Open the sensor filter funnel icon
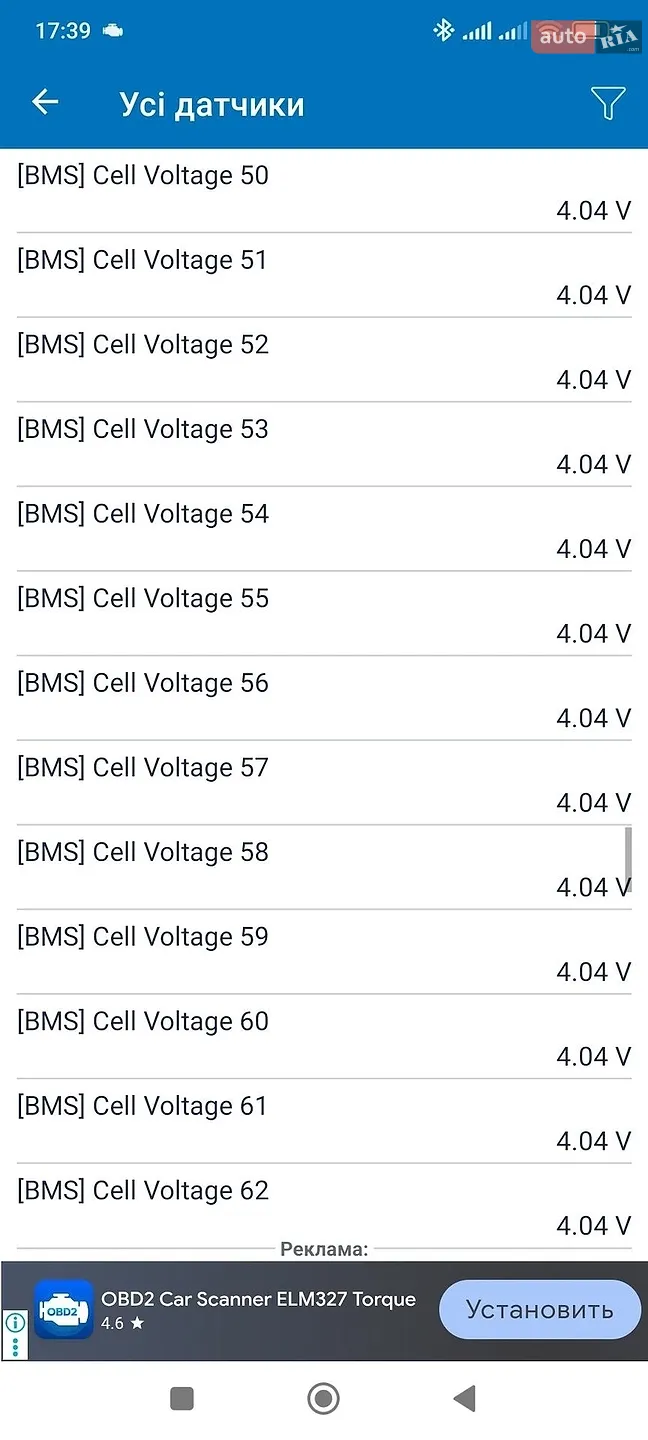The height and width of the screenshot is (1440, 648). coord(607,103)
